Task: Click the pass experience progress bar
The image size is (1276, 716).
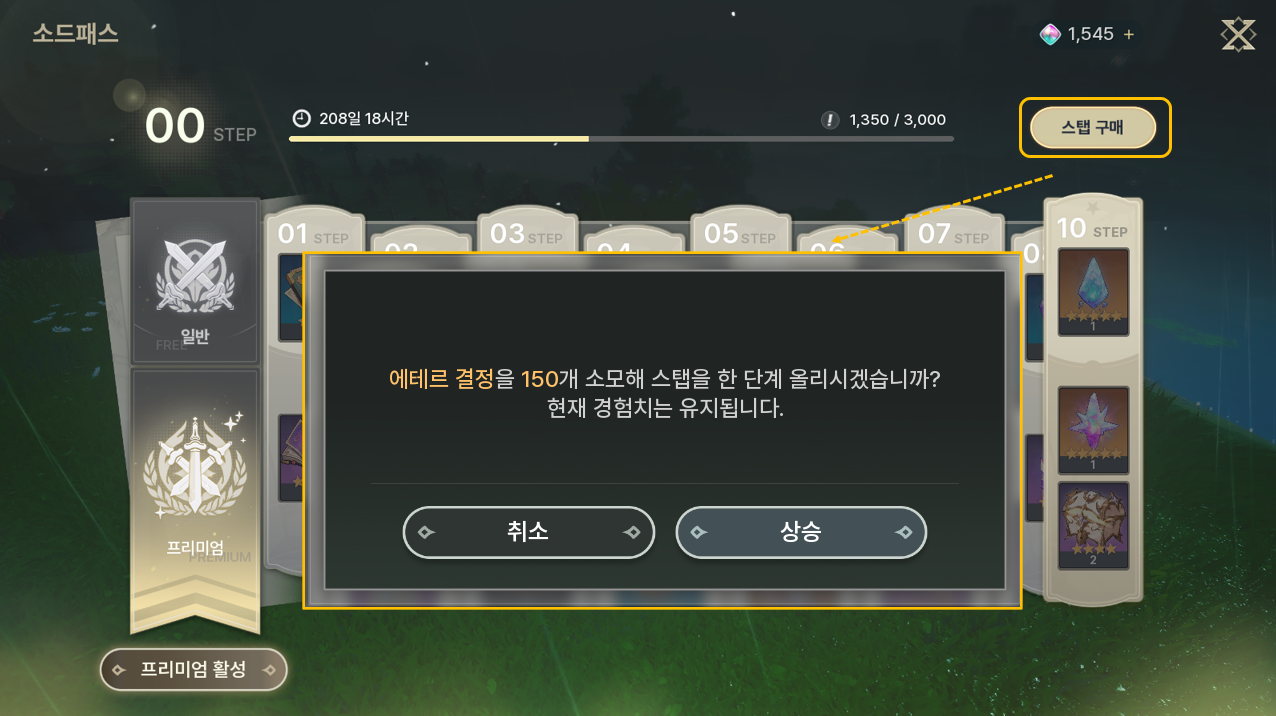Action: (621, 139)
